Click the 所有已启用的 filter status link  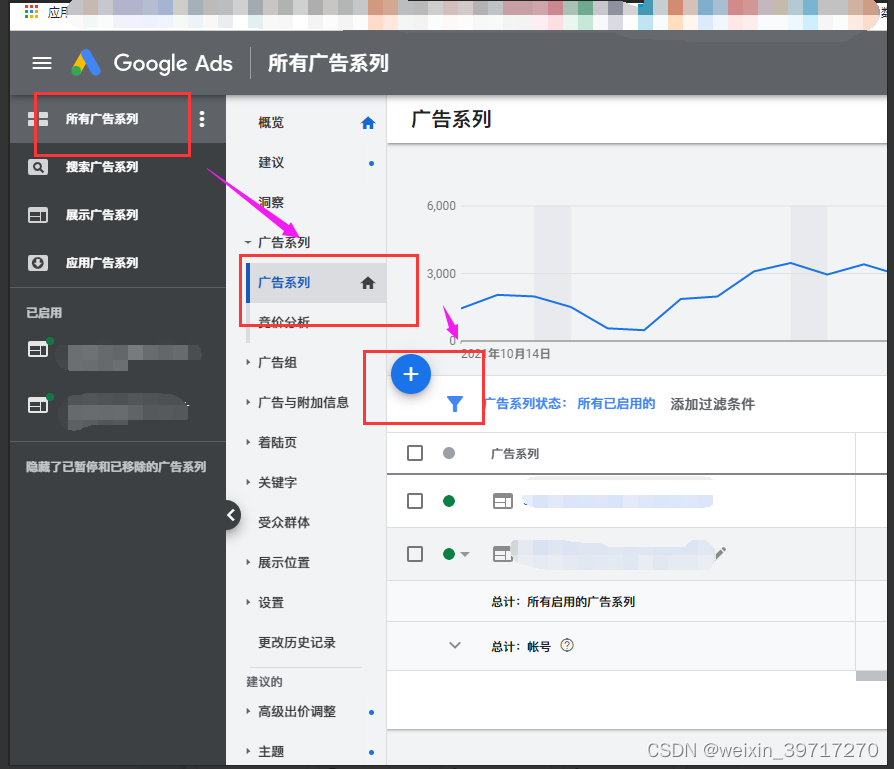click(616, 404)
